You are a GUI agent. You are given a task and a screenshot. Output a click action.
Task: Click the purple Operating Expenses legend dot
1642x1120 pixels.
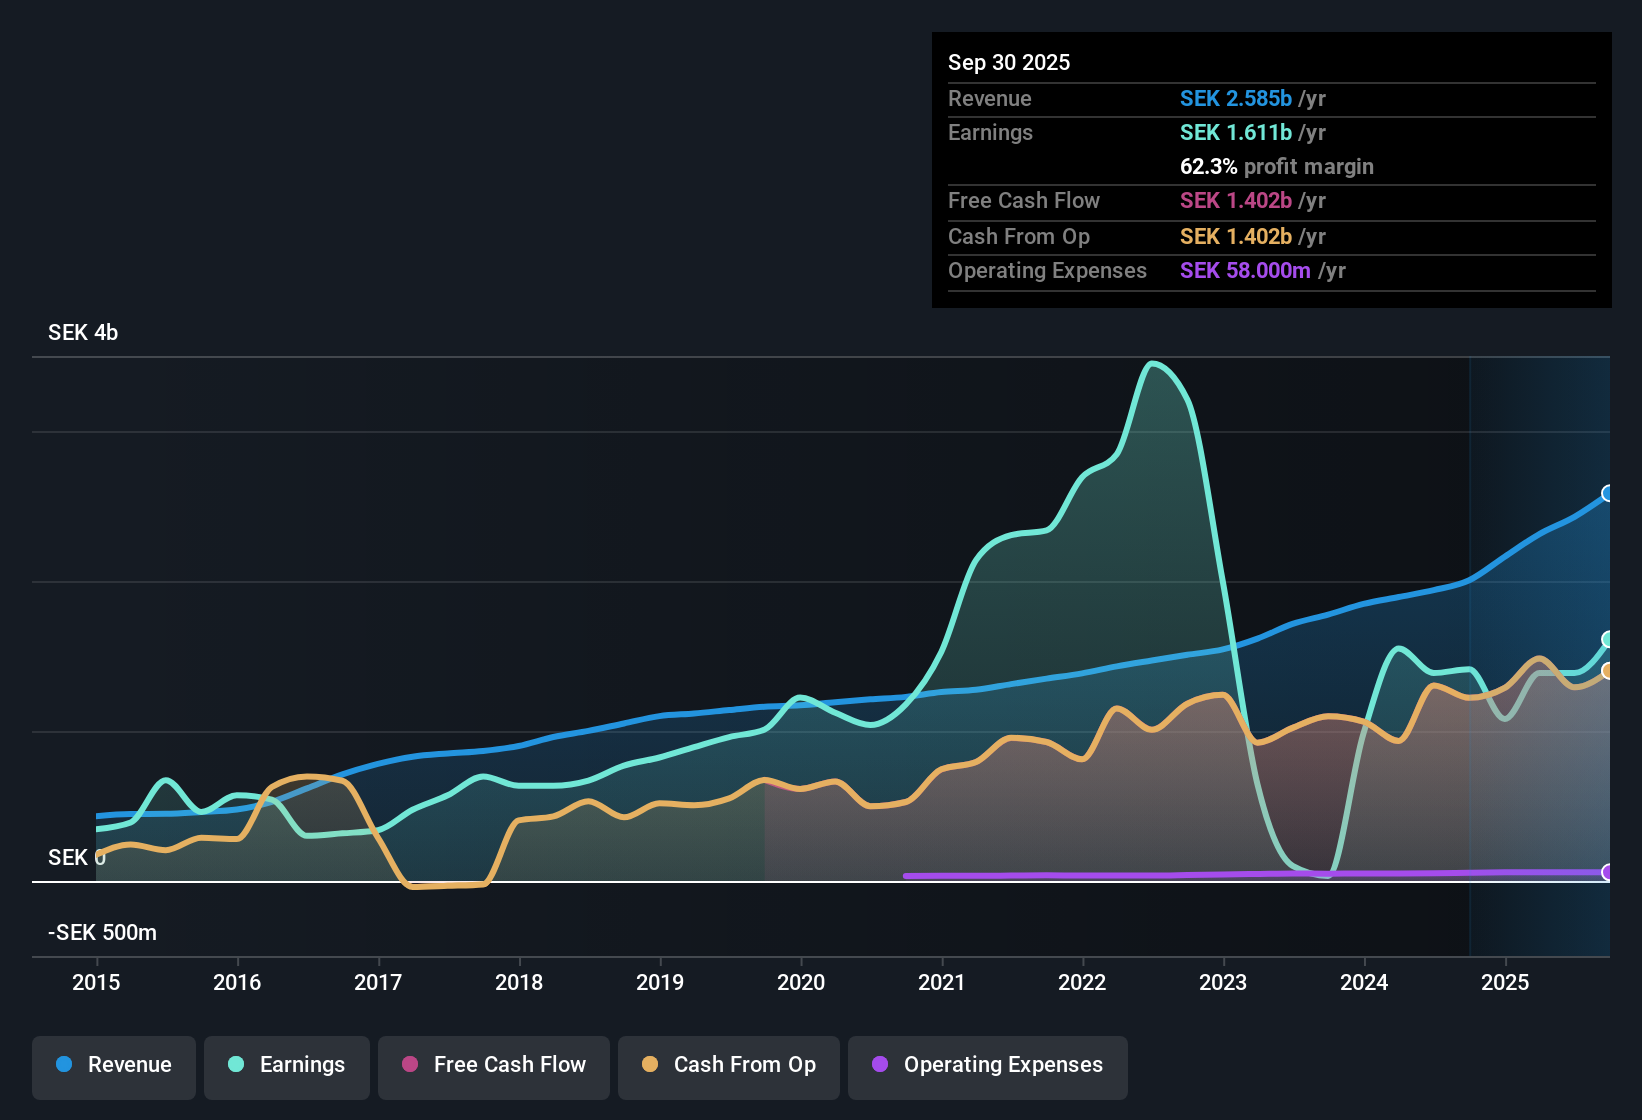[880, 1065]
